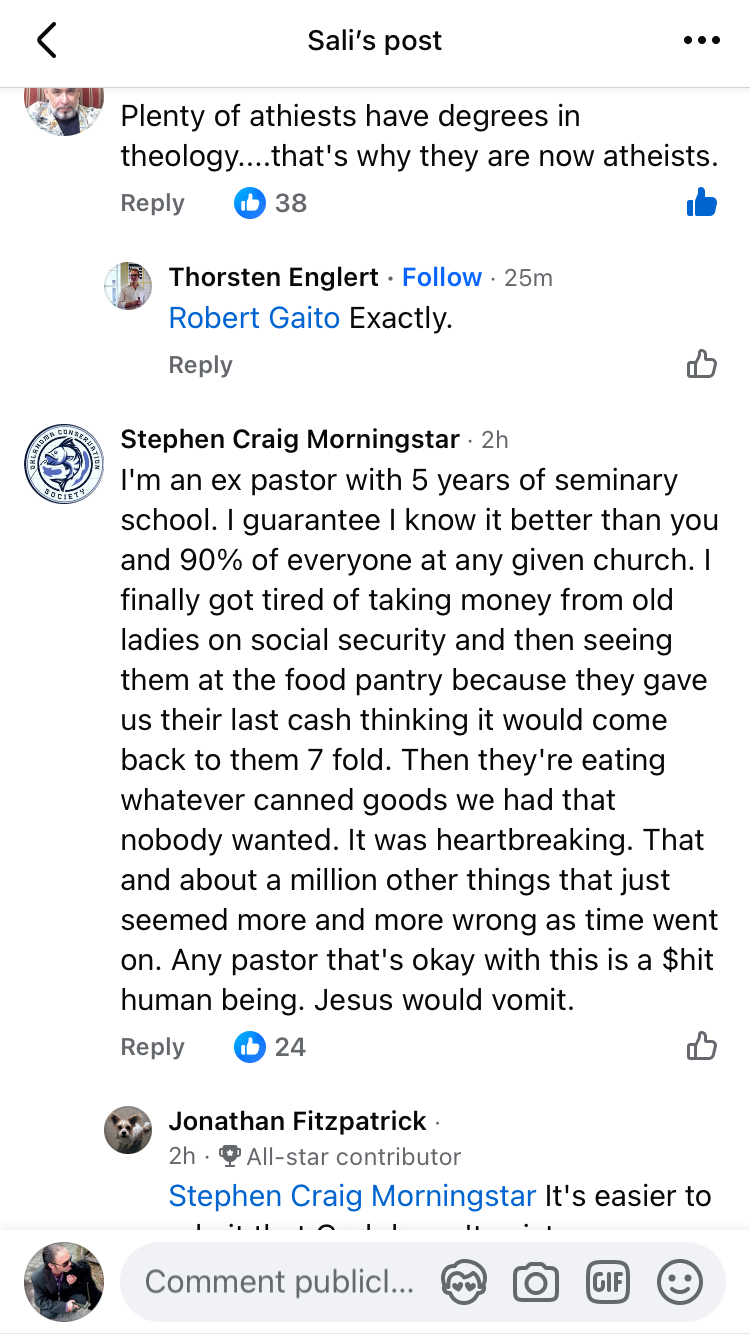Open the GIF picker
Image resolution: width=750 pixels, height=1334 pixels.
pyautogui.click(x=608, y=1282)
